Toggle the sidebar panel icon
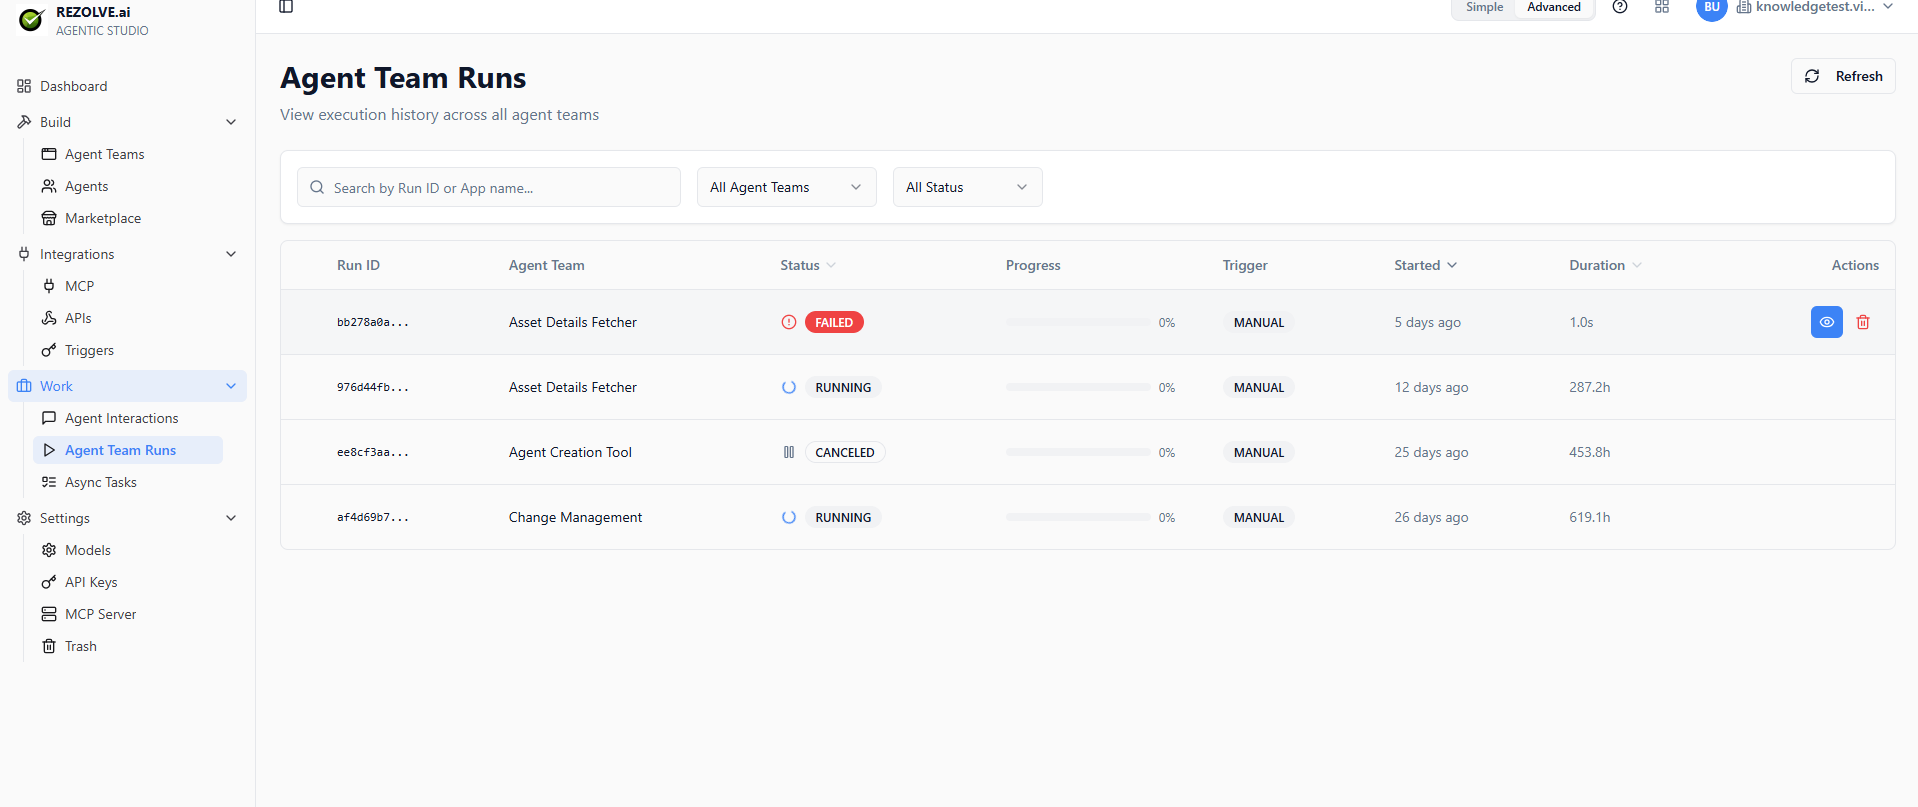Image resolution: width=1918 pixels, height=807 pixels. (x=286, y=7)
